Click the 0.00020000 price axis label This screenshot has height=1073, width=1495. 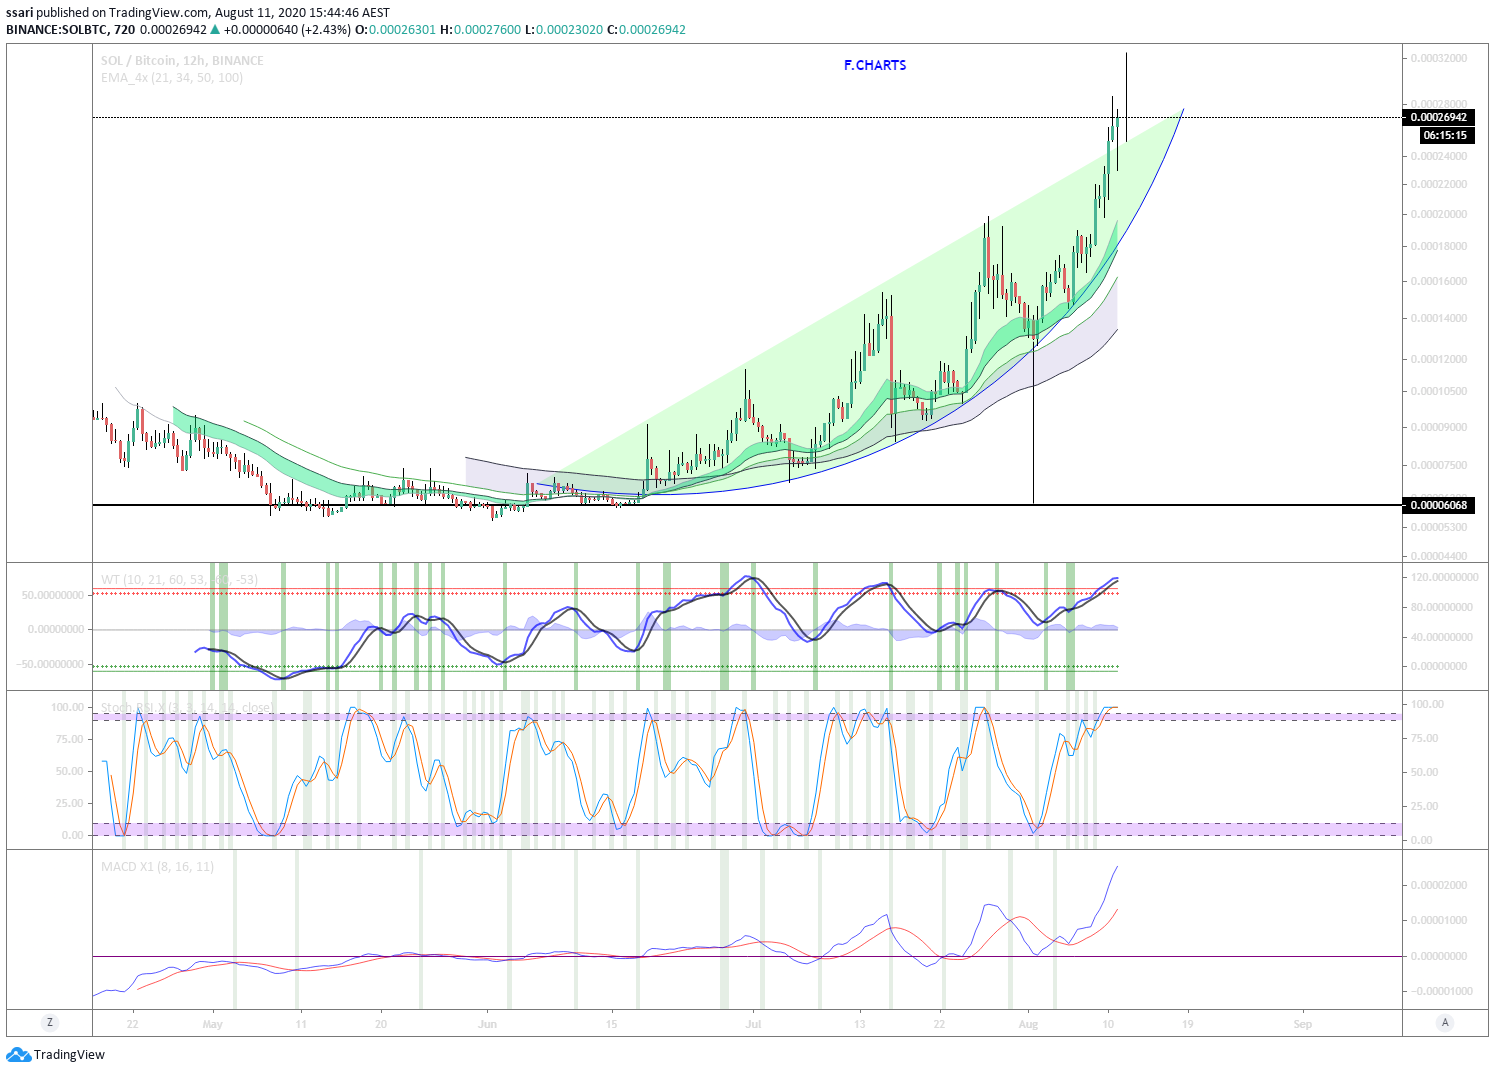pos(1439,214)
